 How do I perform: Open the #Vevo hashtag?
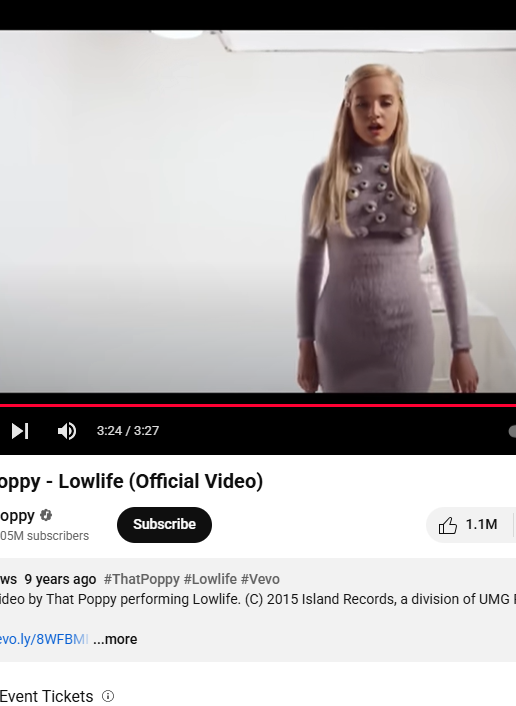tap(260, 579)
